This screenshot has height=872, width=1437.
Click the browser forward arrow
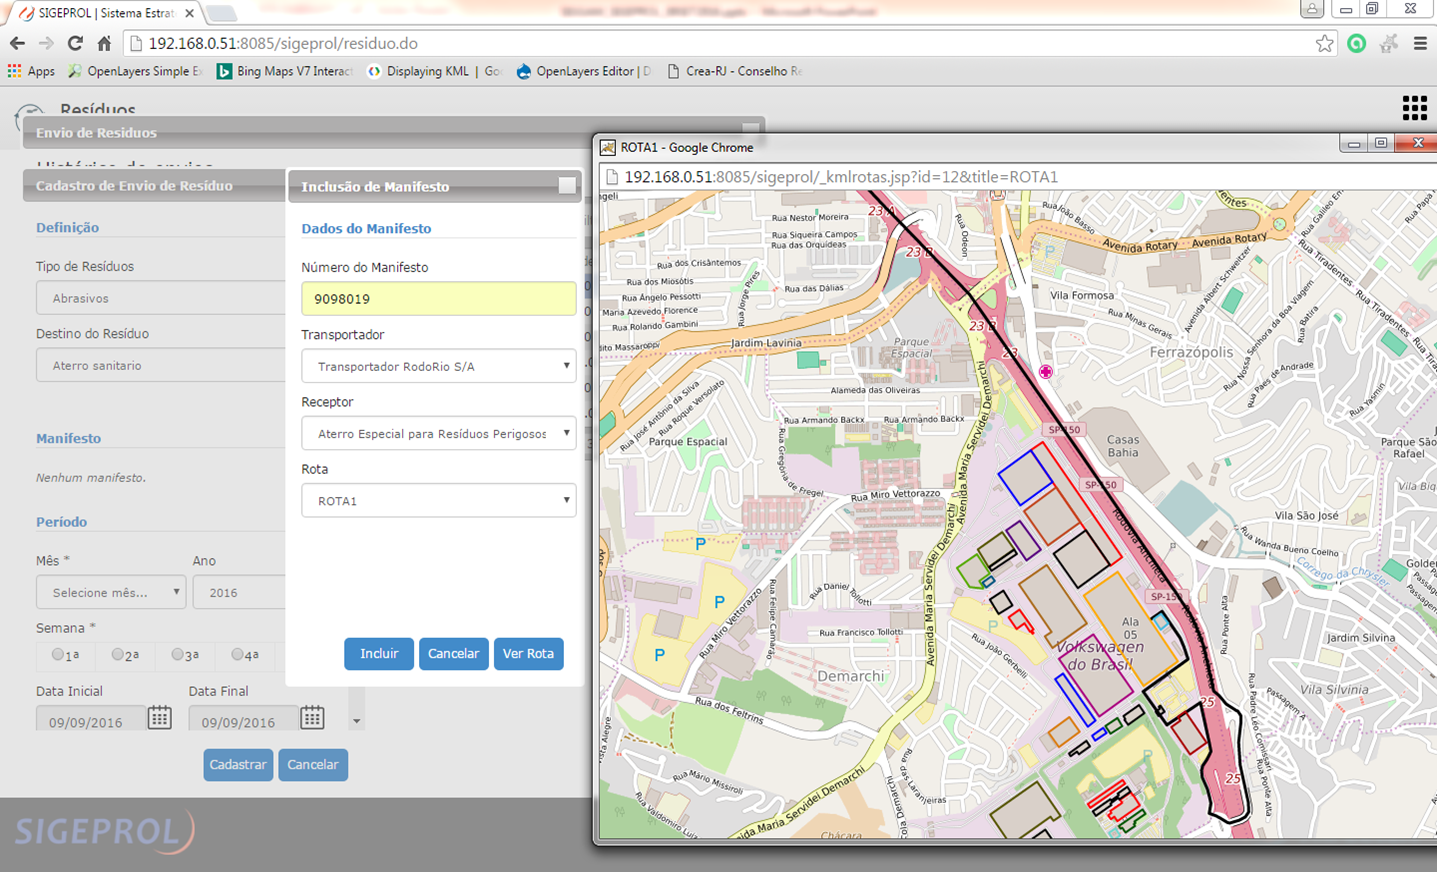click(46, 43)
